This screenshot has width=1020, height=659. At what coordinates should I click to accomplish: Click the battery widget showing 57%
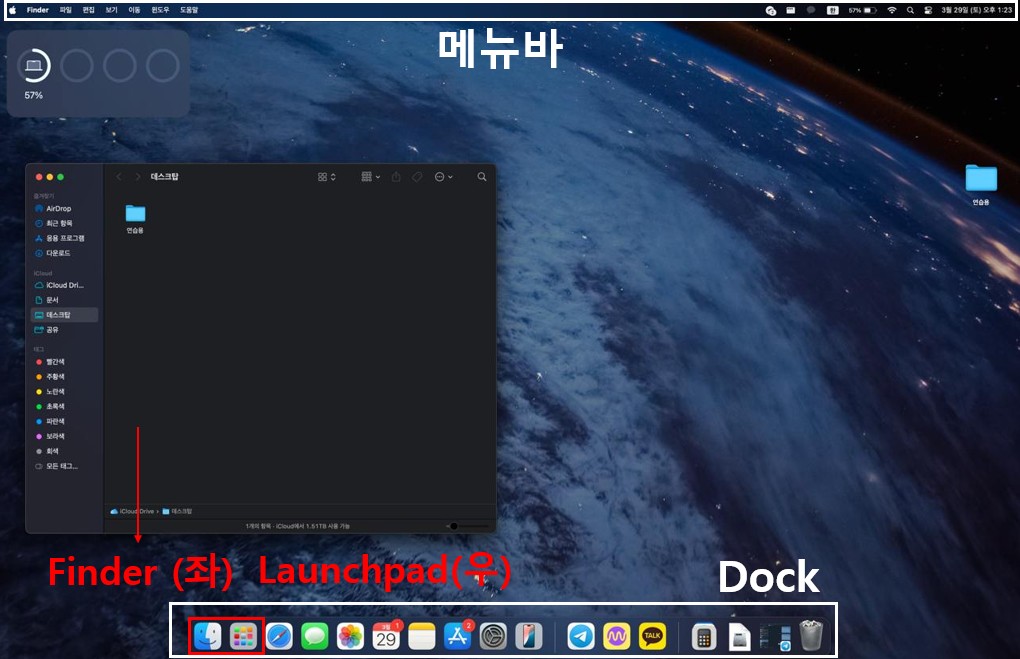point(98,73)
